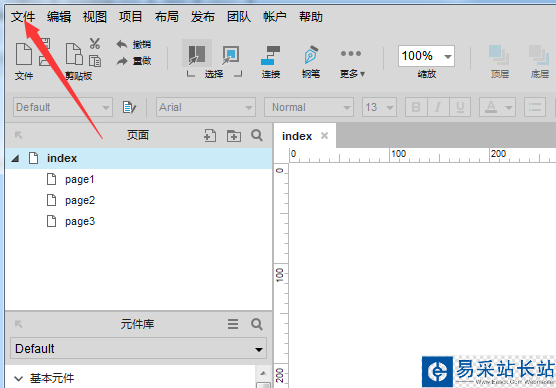This screenshot has height=388, width=556.
Task: Click the bullet list icon
Action: point(535,107)
